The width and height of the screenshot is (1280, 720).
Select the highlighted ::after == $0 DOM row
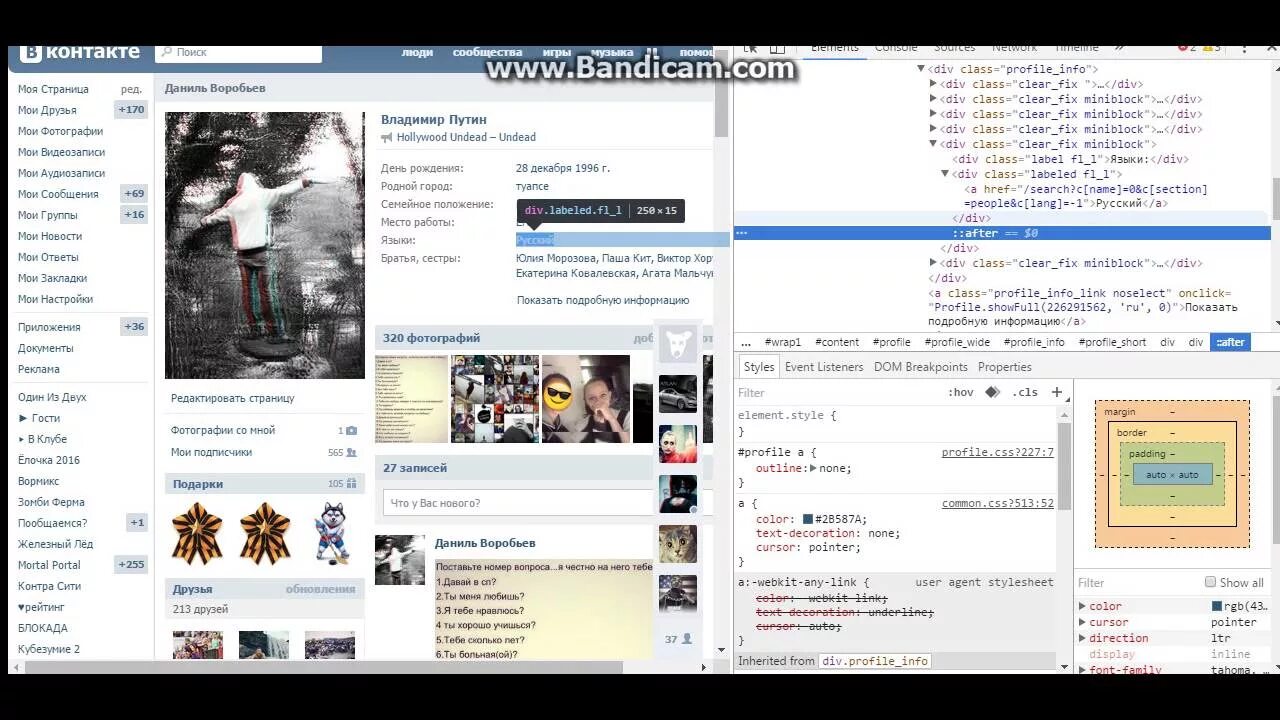pyautogui.click(x=1002, y=233)
